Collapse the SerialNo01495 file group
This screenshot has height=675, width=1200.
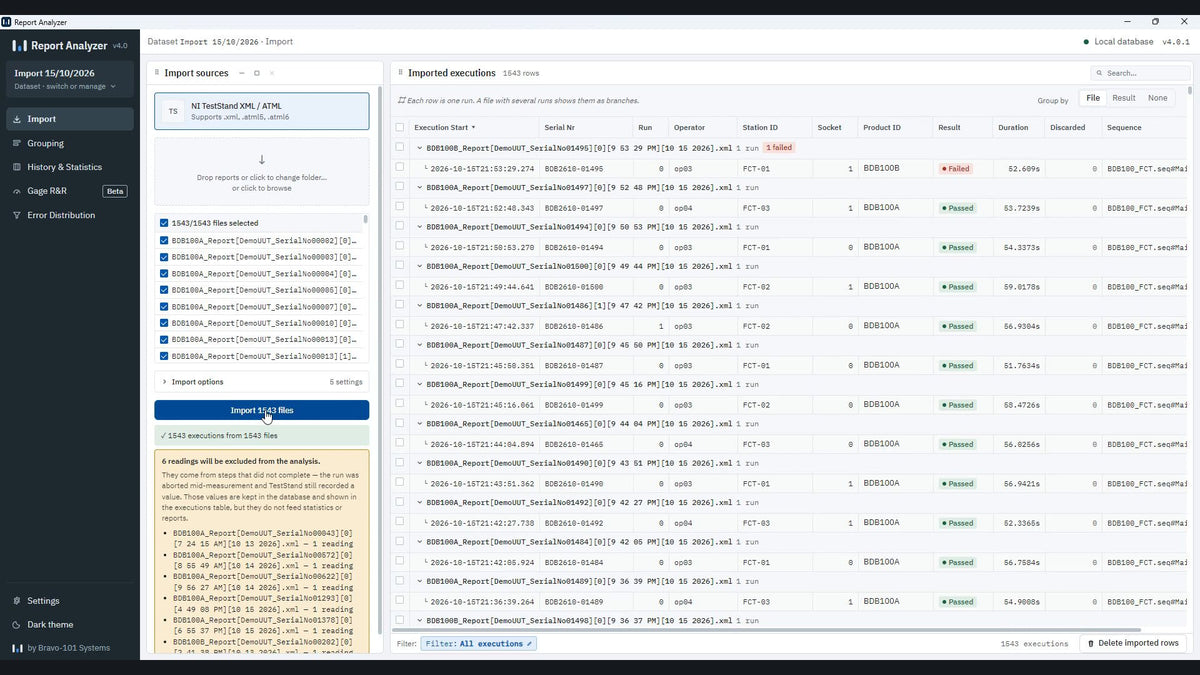[420, 147]
